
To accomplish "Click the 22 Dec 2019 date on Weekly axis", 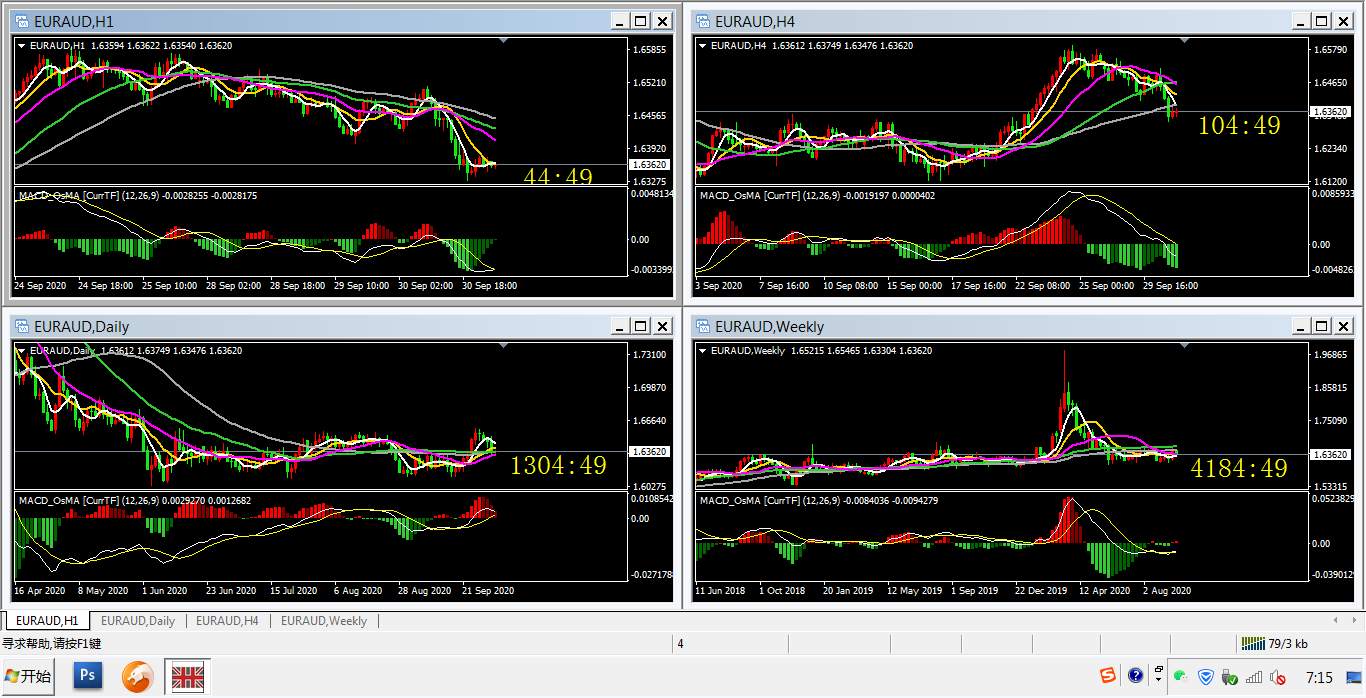I will (1041, 590).
